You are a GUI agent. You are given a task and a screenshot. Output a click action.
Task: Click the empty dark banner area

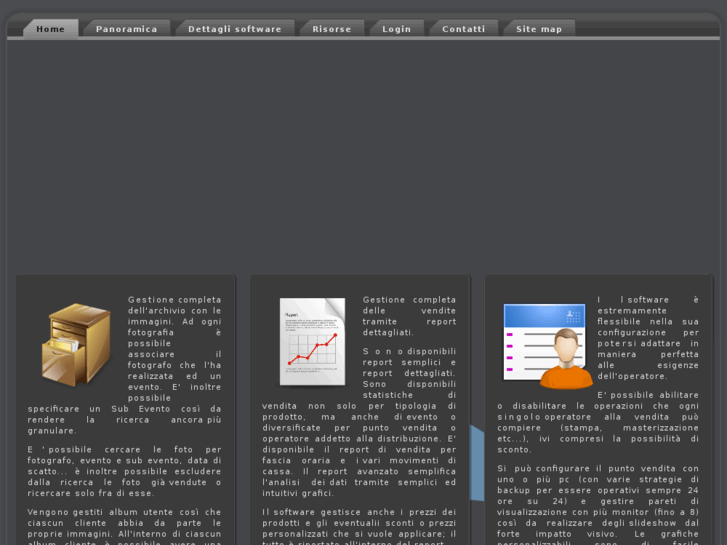coord(363,150)
